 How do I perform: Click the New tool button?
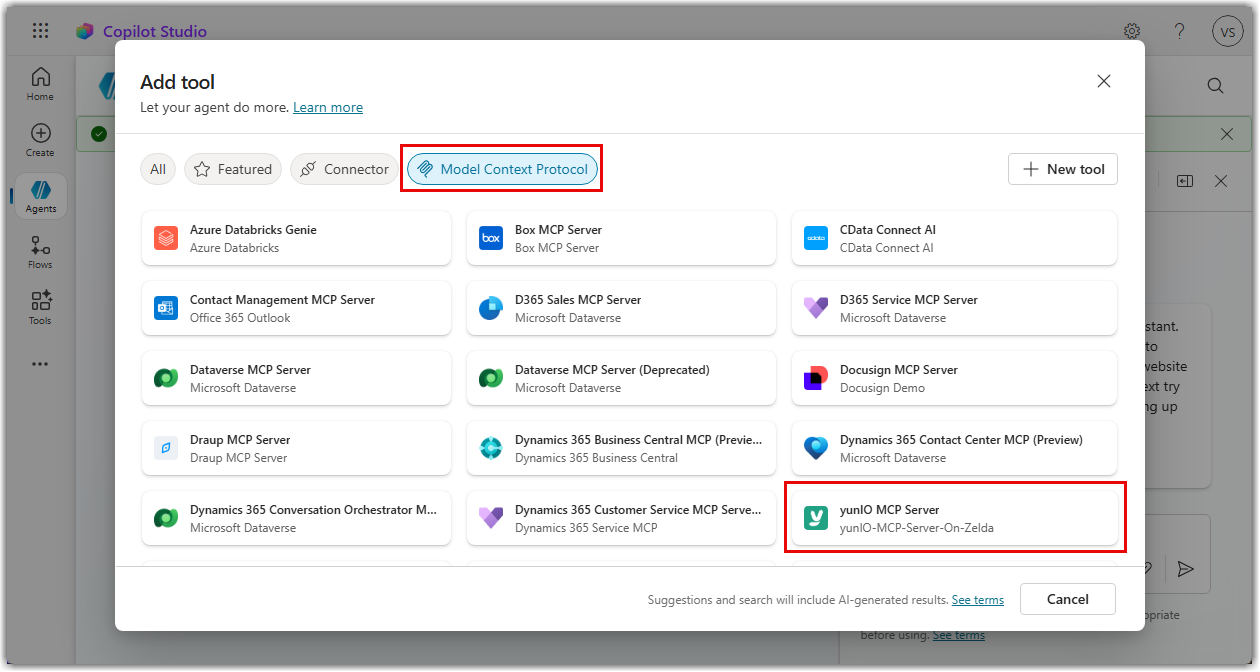(x=1062, y=169)
